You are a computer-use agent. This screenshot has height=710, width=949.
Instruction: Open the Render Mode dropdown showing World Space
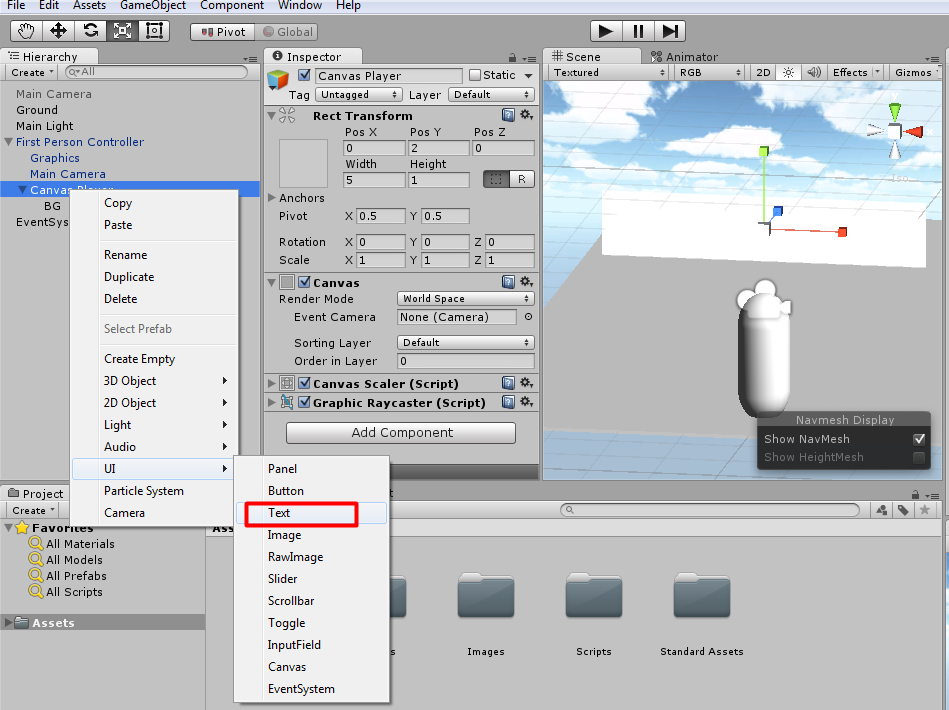click(464, 298)
